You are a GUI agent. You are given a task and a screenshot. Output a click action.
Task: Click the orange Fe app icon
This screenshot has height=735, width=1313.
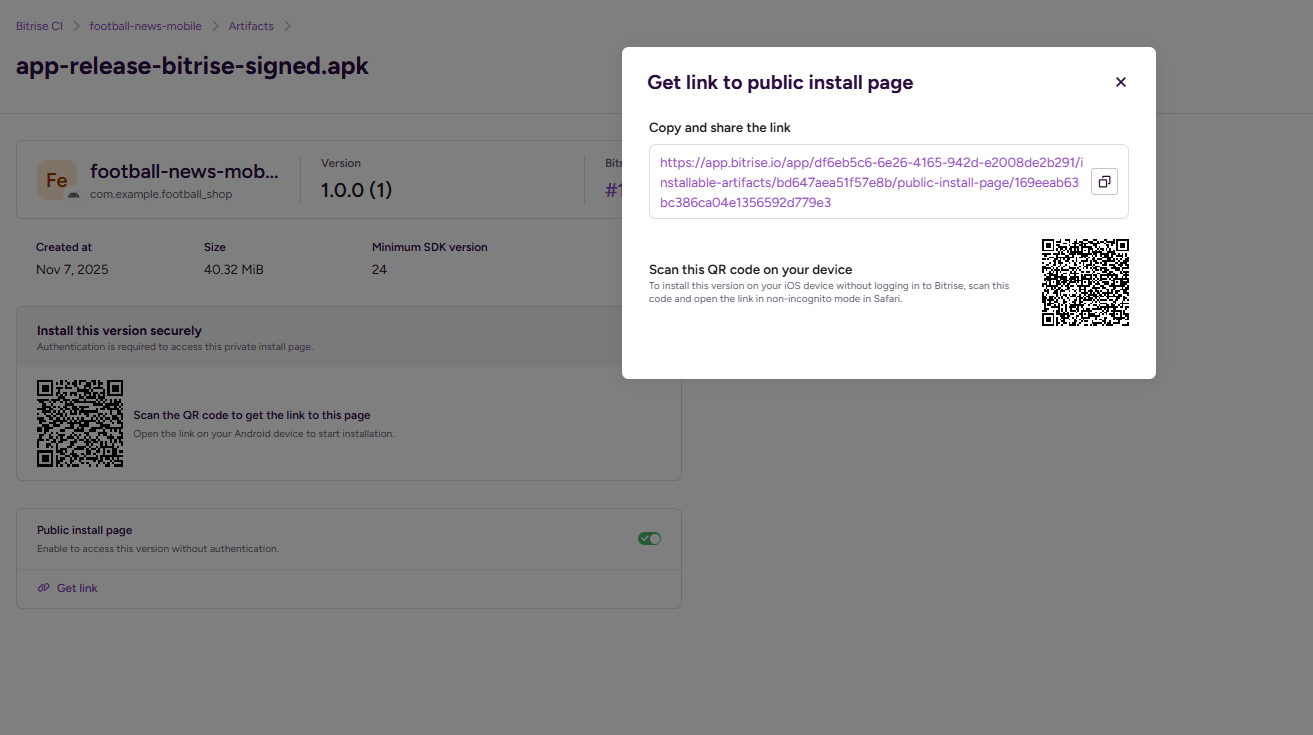pos(56,180)
